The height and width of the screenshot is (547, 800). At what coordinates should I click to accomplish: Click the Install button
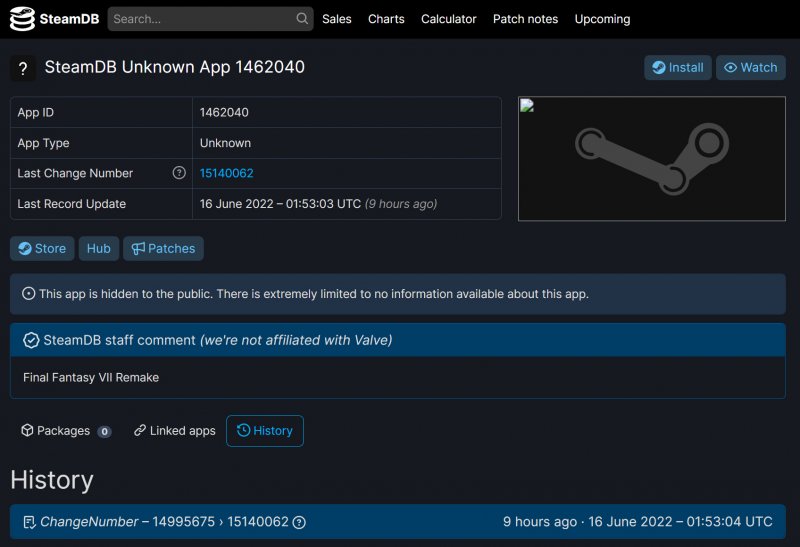click(x=678, y=67)
